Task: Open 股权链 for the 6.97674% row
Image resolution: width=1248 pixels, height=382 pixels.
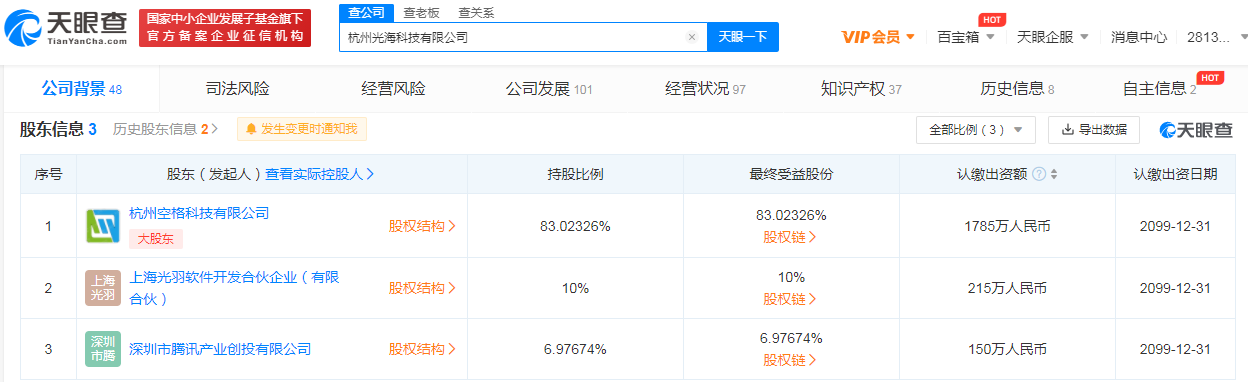Action: (x=790, y=360)
